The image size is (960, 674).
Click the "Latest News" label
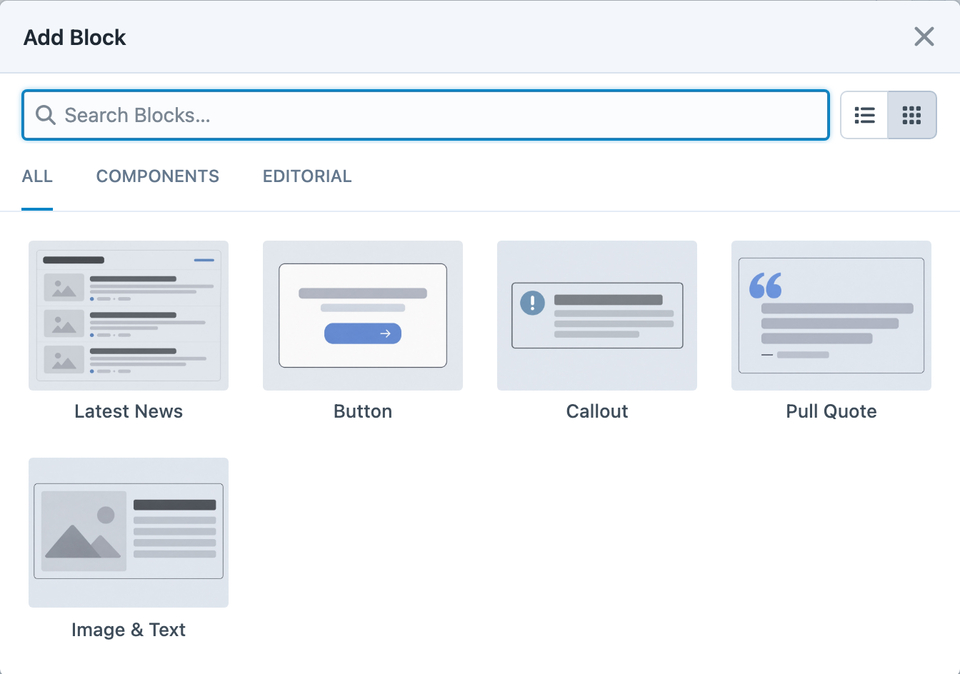point(129,411)
